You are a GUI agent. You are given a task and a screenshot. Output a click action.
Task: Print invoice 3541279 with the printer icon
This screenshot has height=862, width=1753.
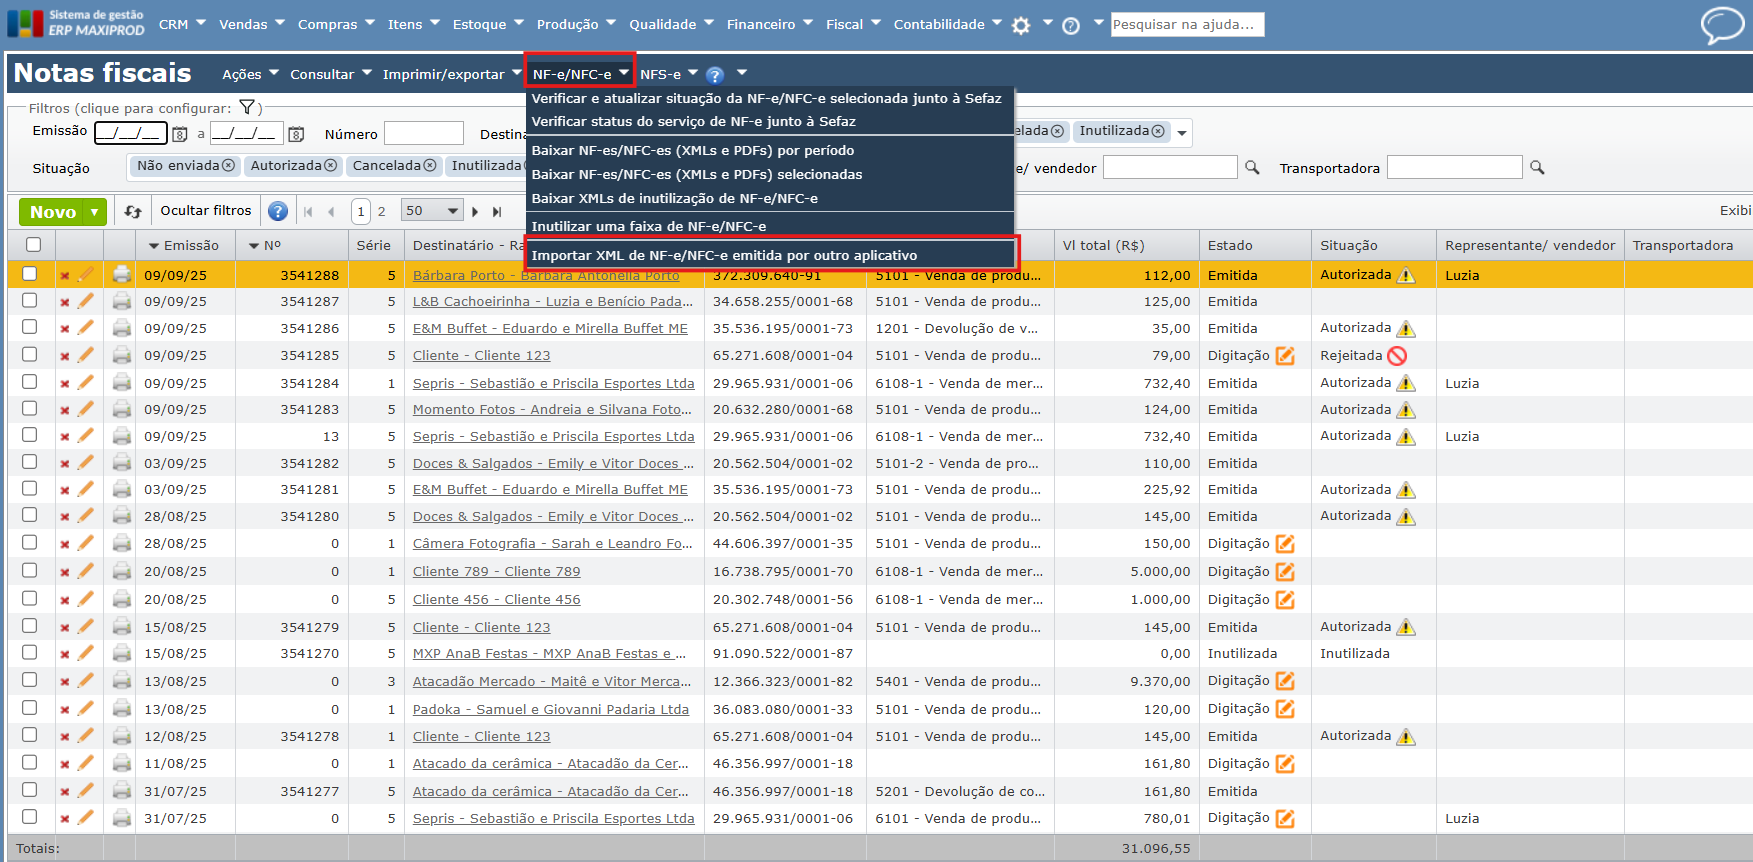click(122, 627)
